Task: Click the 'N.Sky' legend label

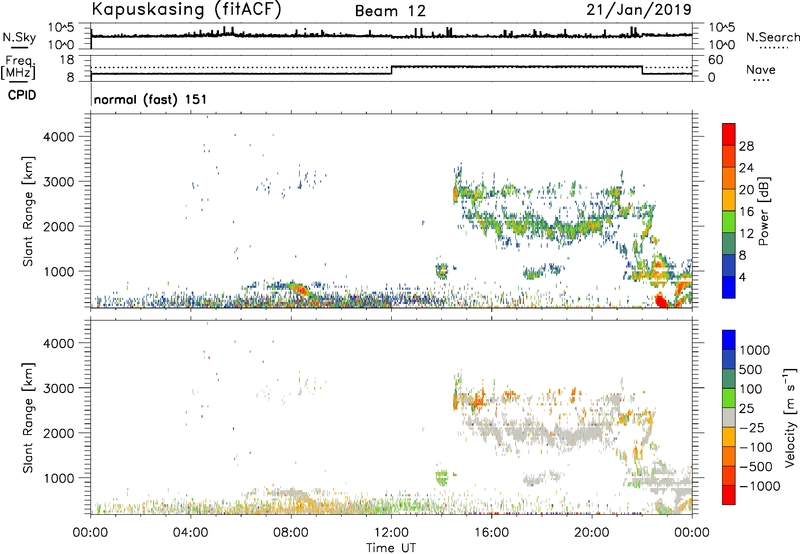Action: pyautogui.click(x=19, y=37)
